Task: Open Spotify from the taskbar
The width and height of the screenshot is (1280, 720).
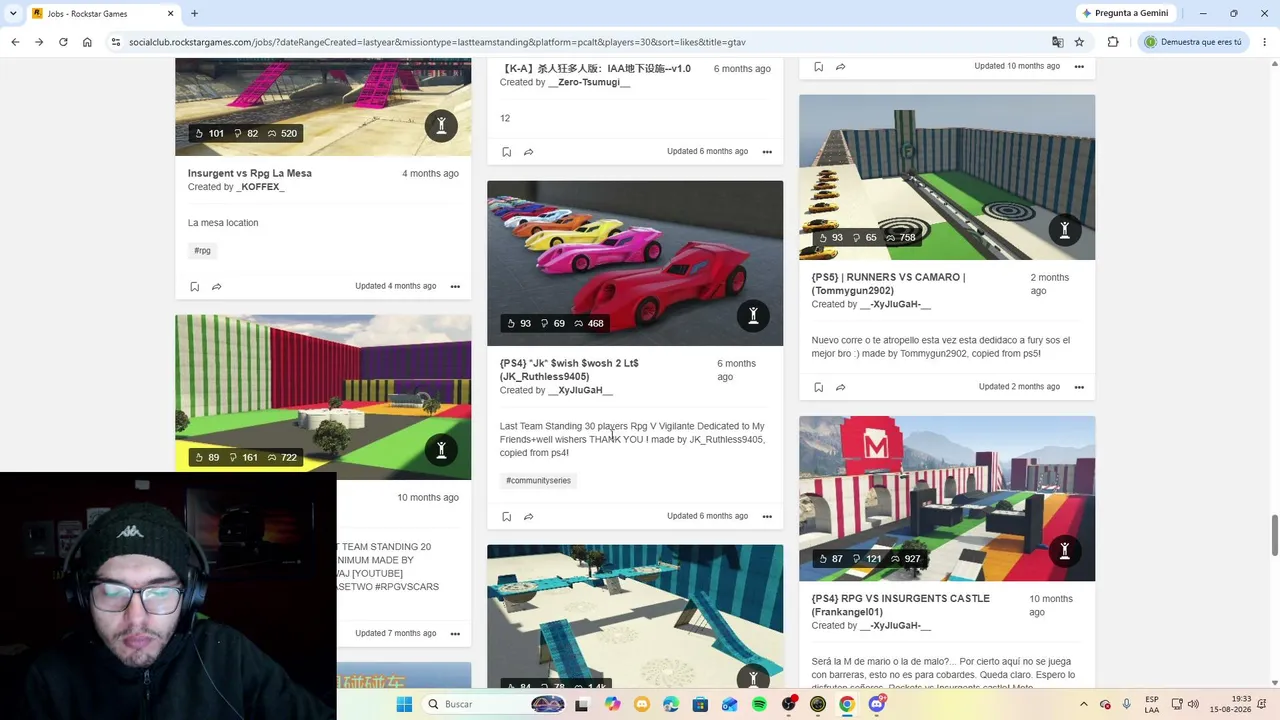Action: tap(759, 704)
